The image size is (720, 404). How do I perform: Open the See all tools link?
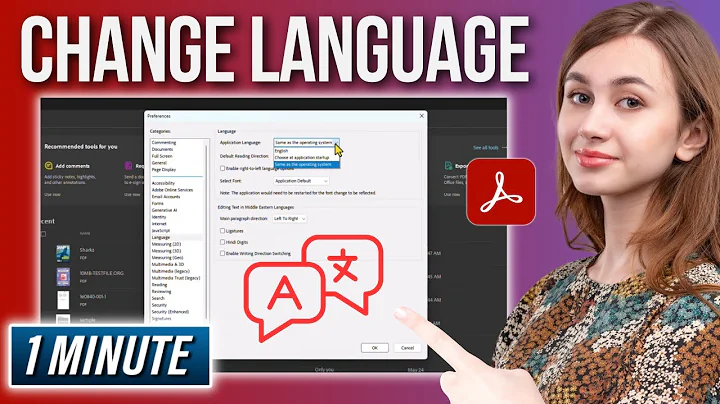tap(485, 148)
